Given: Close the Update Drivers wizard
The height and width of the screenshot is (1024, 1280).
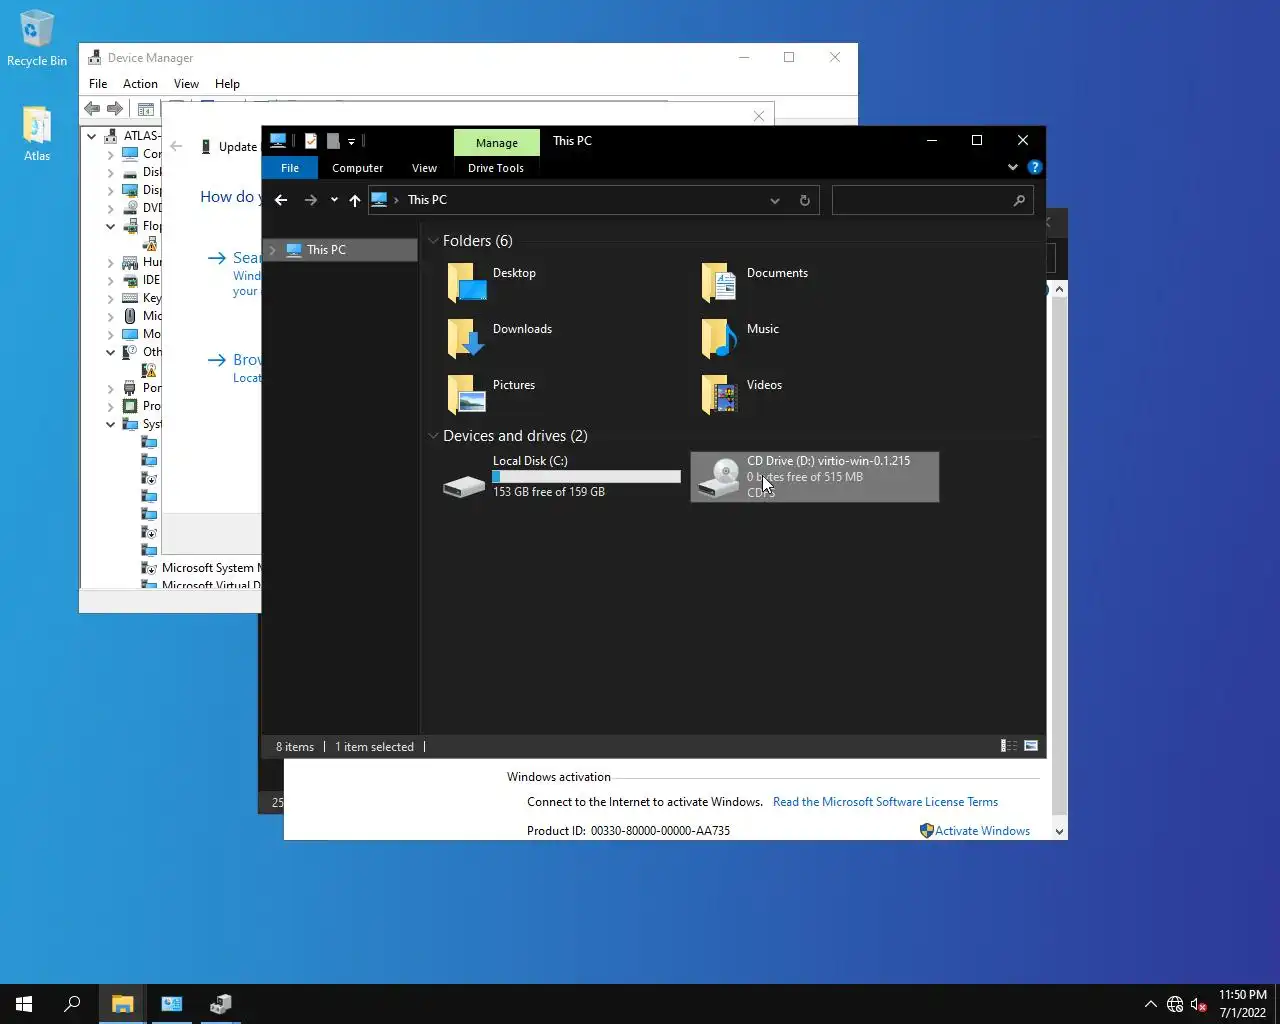Looking at the screenshot, I should click(759, 116).
